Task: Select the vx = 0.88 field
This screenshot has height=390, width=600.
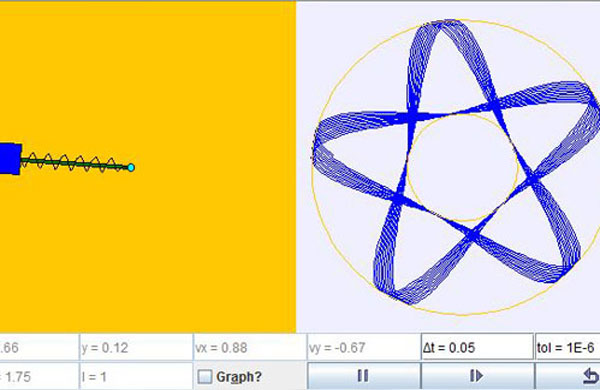Action: pos(250,348)
